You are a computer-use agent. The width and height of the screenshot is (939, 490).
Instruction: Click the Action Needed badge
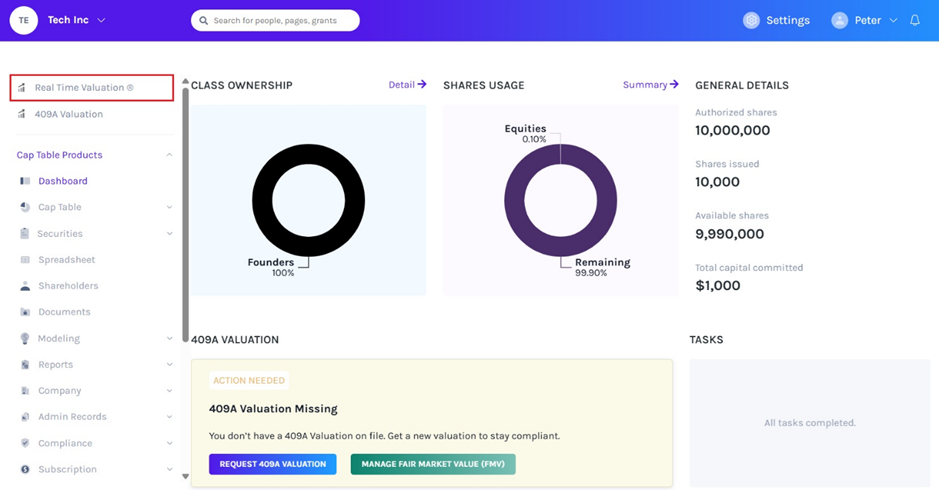[249, 380]
